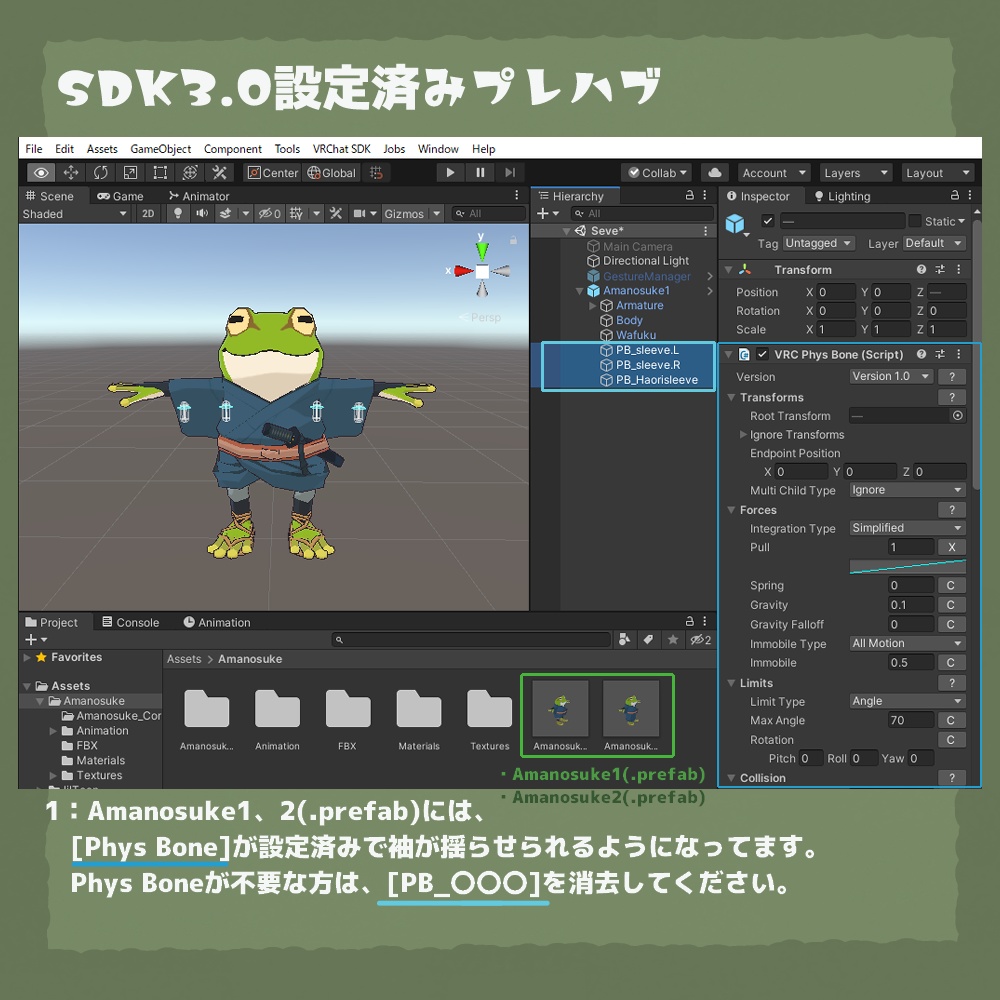1000x1000 pixels.
Task: Open the Integration Type Simplified dropdown
Action: click(906, 527)
